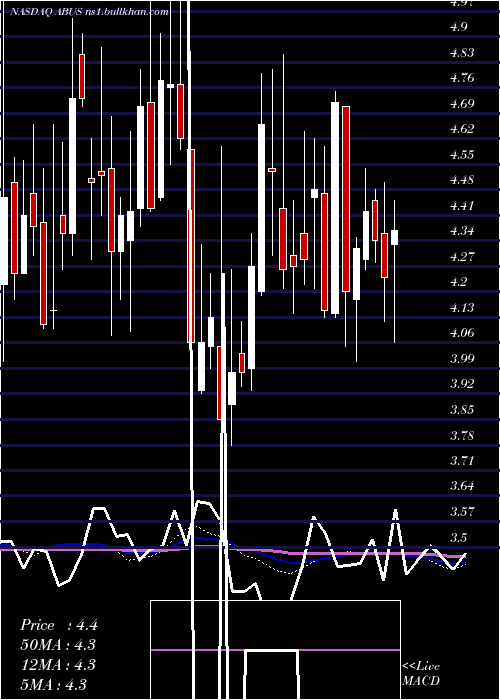The height and width of the screenshot is (700, 500).
Task: Click the 4.13 price axis label
Action: (x=462, y=308)
